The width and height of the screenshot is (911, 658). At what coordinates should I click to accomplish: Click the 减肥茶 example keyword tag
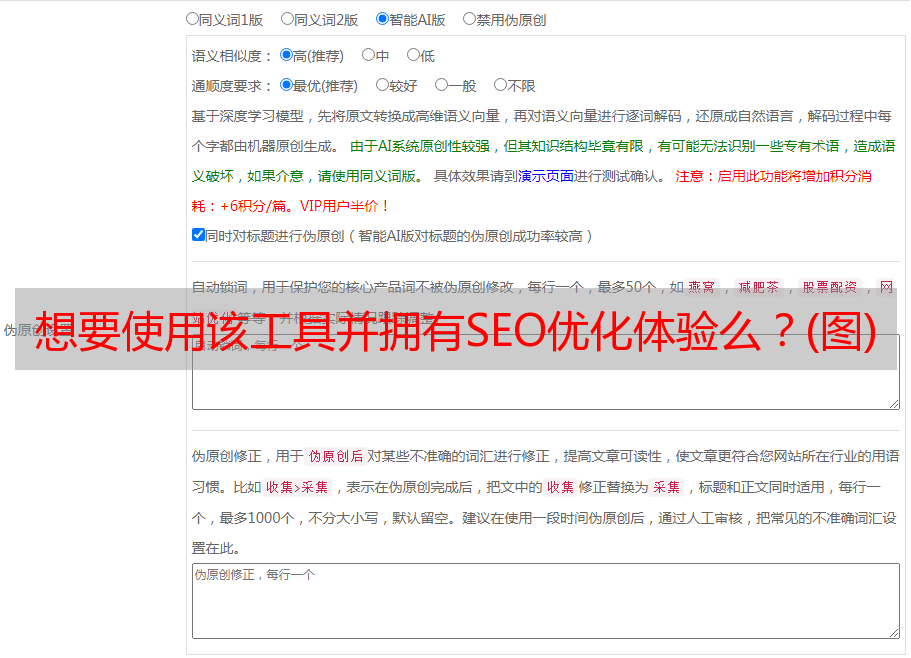point(758,287)
